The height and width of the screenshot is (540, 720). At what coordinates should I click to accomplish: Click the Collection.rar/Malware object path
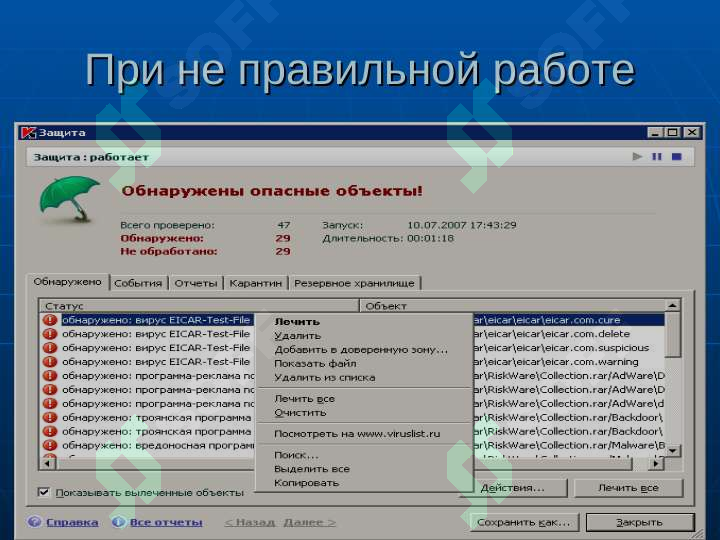coord(569,445)
